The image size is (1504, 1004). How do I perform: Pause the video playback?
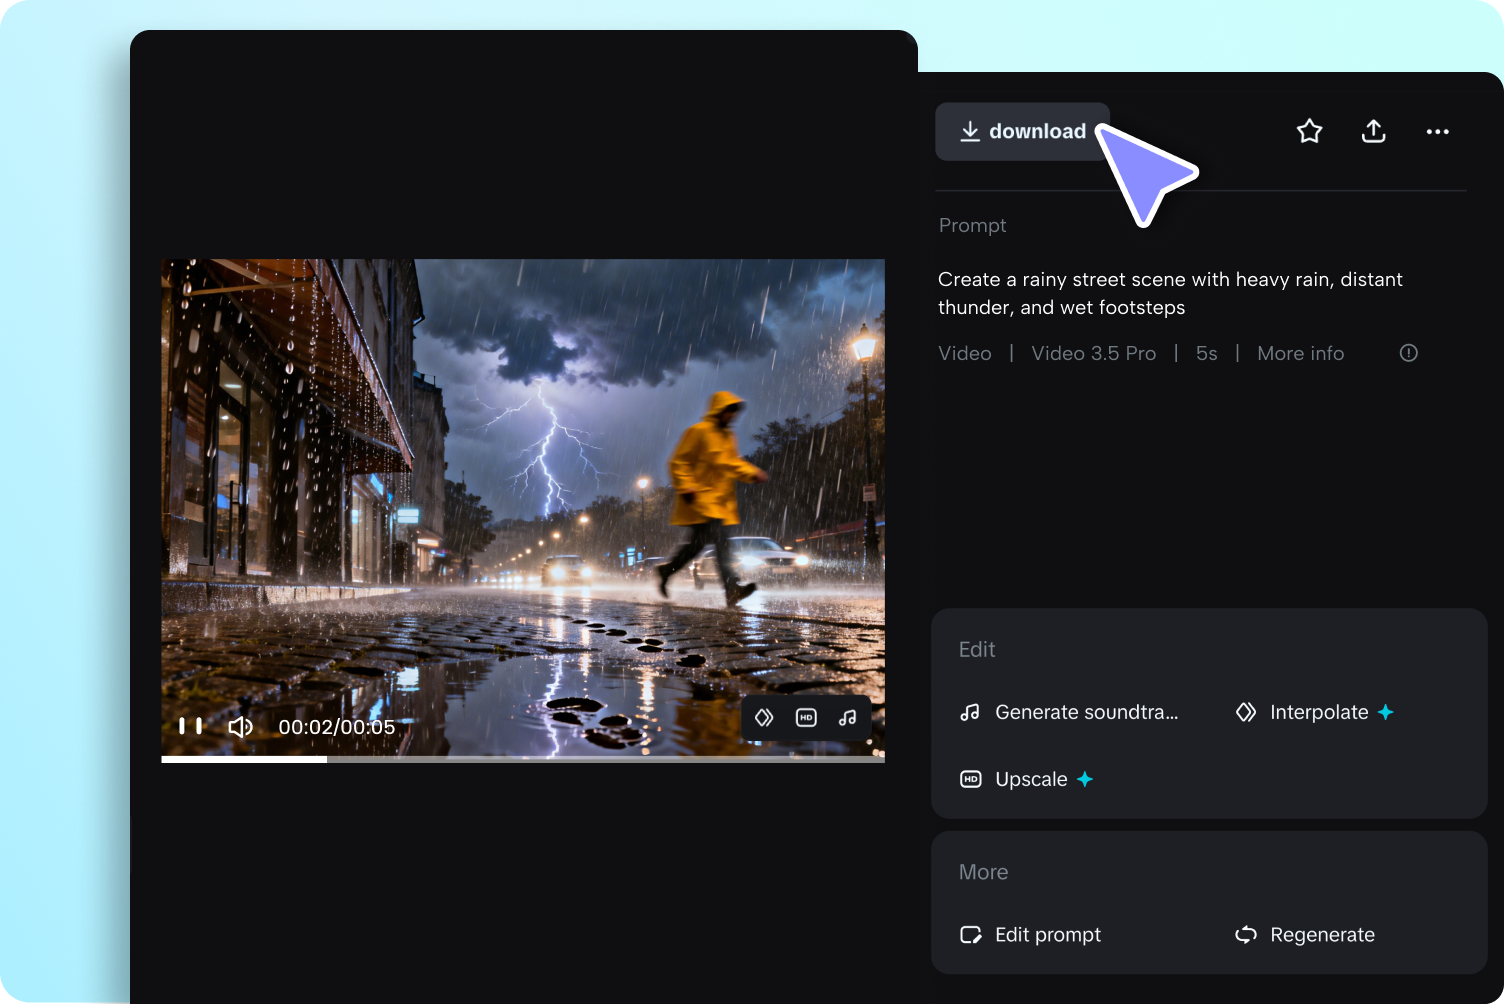pyautogui.click(x=190, y=726)
